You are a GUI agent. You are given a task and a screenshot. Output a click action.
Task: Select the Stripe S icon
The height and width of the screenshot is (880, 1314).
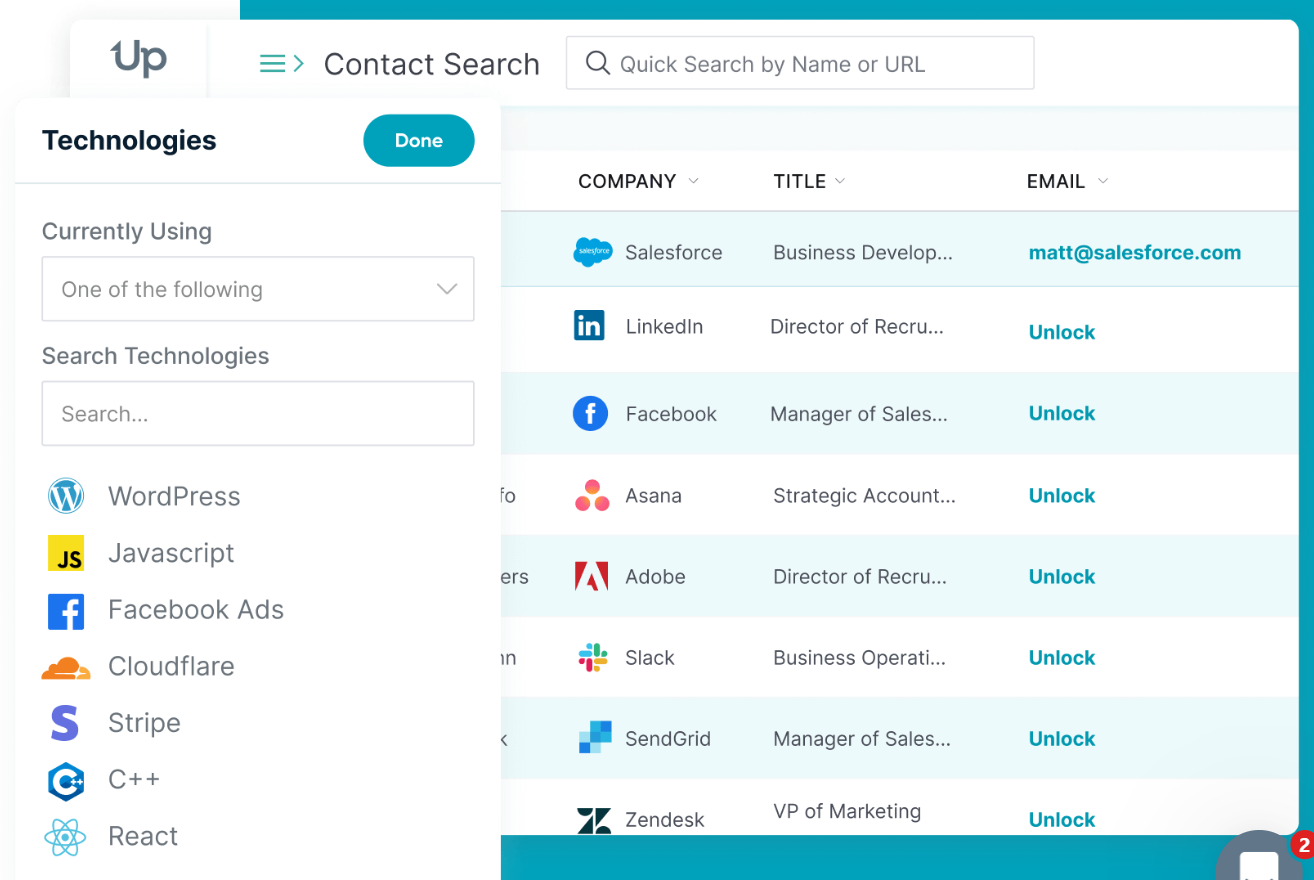pos(65,723)
